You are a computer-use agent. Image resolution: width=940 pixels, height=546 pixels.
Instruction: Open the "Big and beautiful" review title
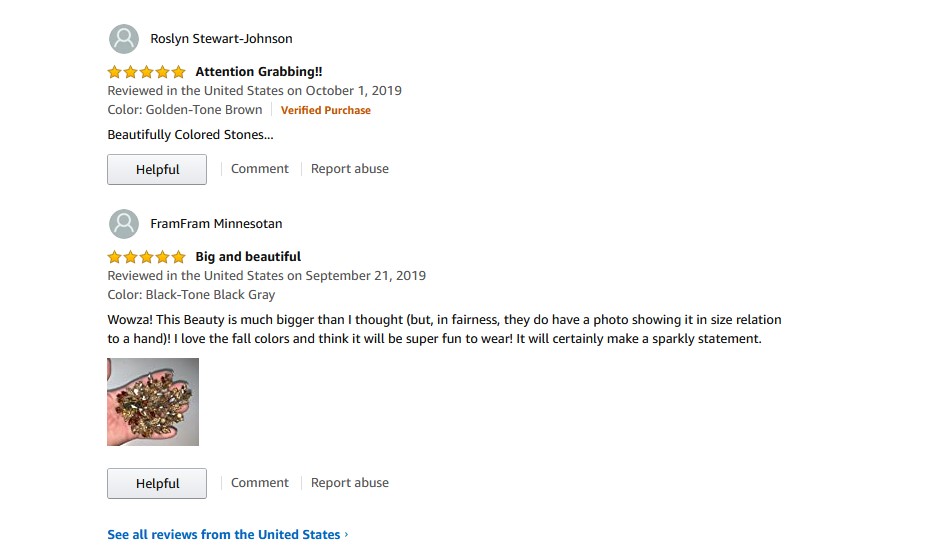click(248, 257)
